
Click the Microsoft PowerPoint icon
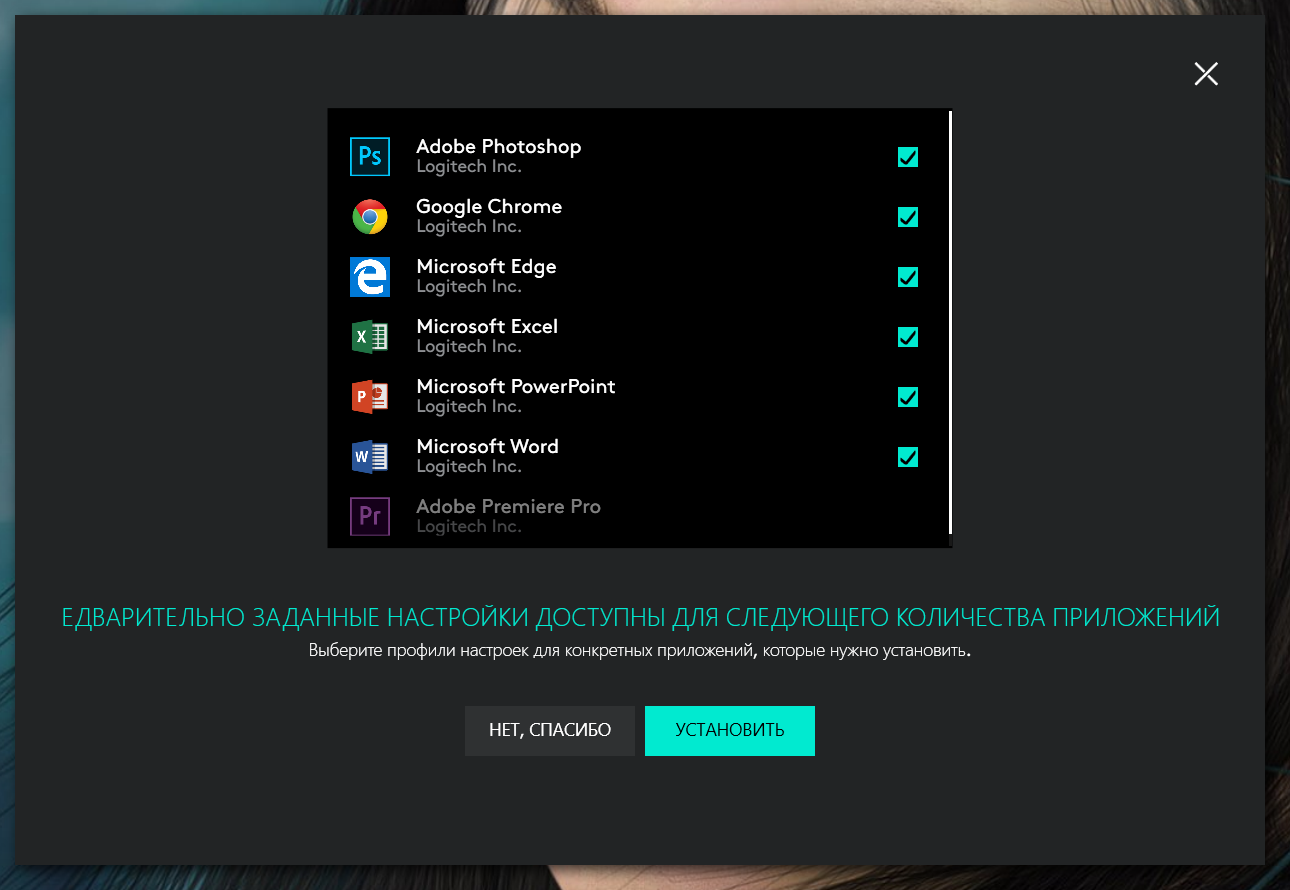369,397
